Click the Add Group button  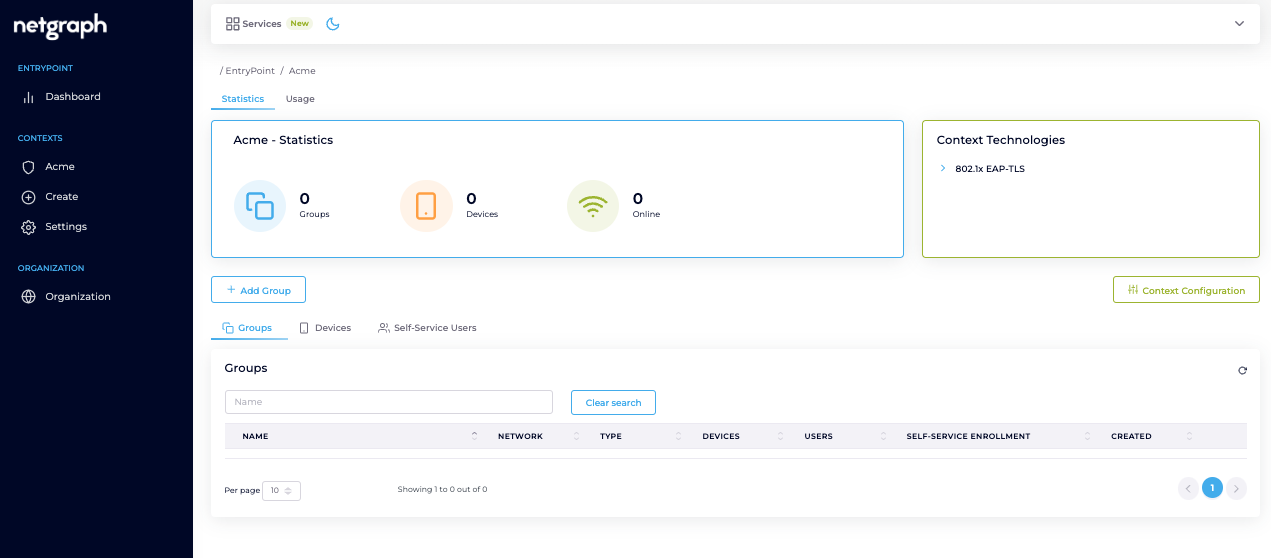(258, 290)
